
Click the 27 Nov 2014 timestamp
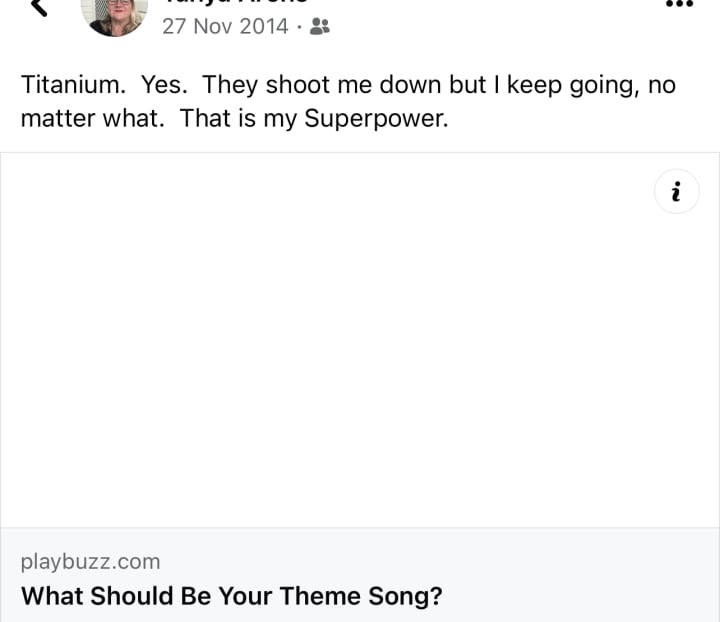pos(225,27)
